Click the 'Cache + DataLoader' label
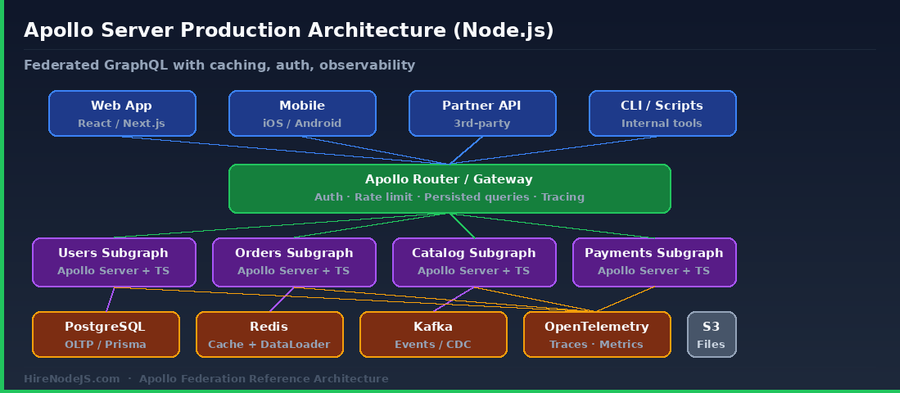Screen dimensions: 900x393 pos(269,345)
